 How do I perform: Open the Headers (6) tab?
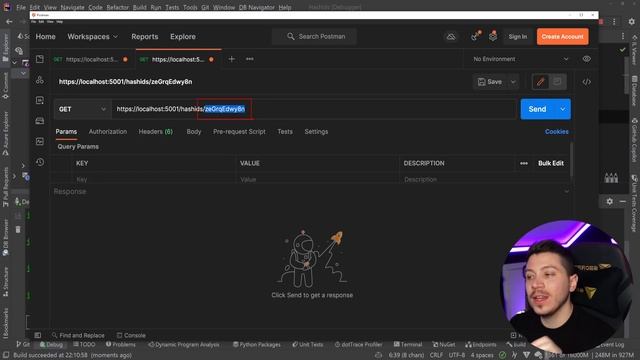tap(156, 131)
